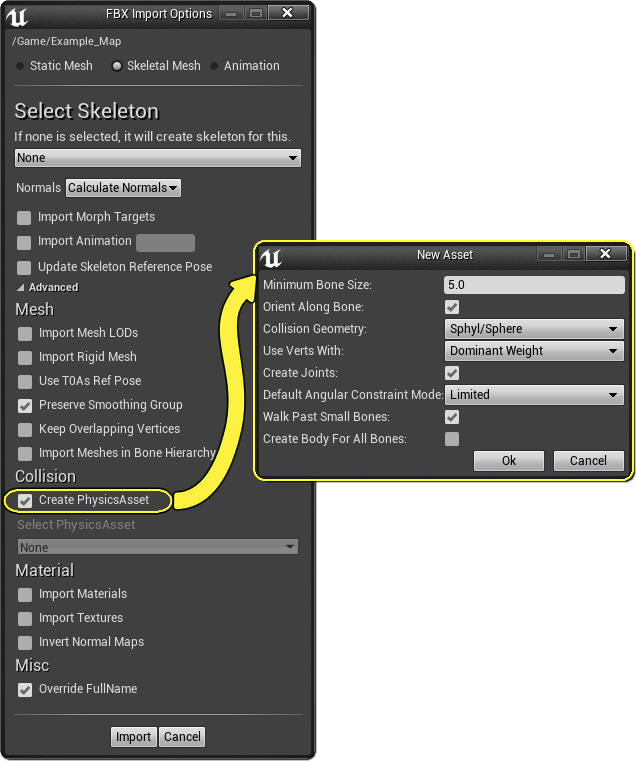This screenshot has height=761, width=636.
Task: Maximize the FBX Import Options window
Action: [x=256, y=13]
